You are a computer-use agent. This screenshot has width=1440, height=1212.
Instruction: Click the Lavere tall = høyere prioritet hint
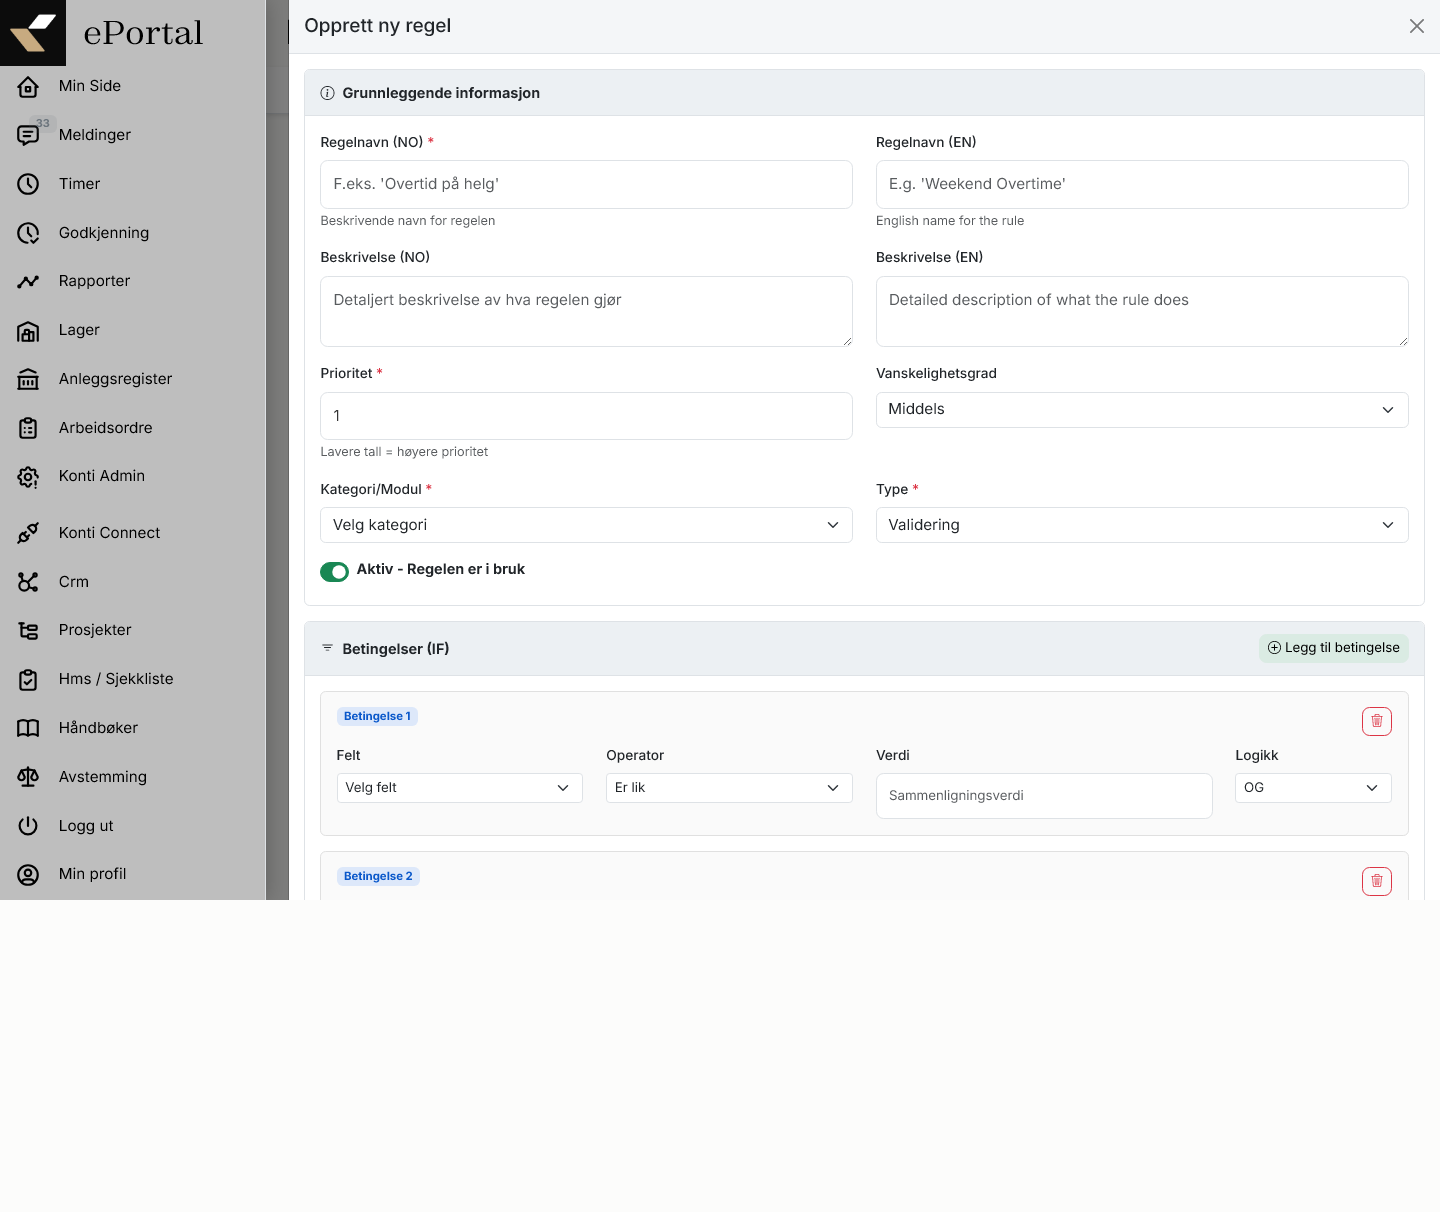[x=404, y=452]
